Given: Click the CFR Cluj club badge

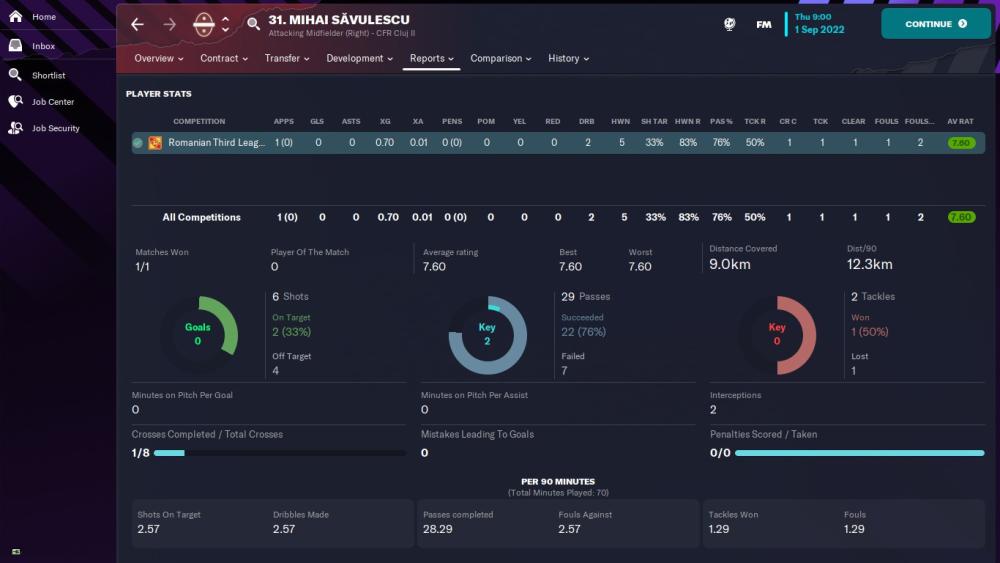Looking at the screenshot, I should pyautogui.click(x=204, y=24).
